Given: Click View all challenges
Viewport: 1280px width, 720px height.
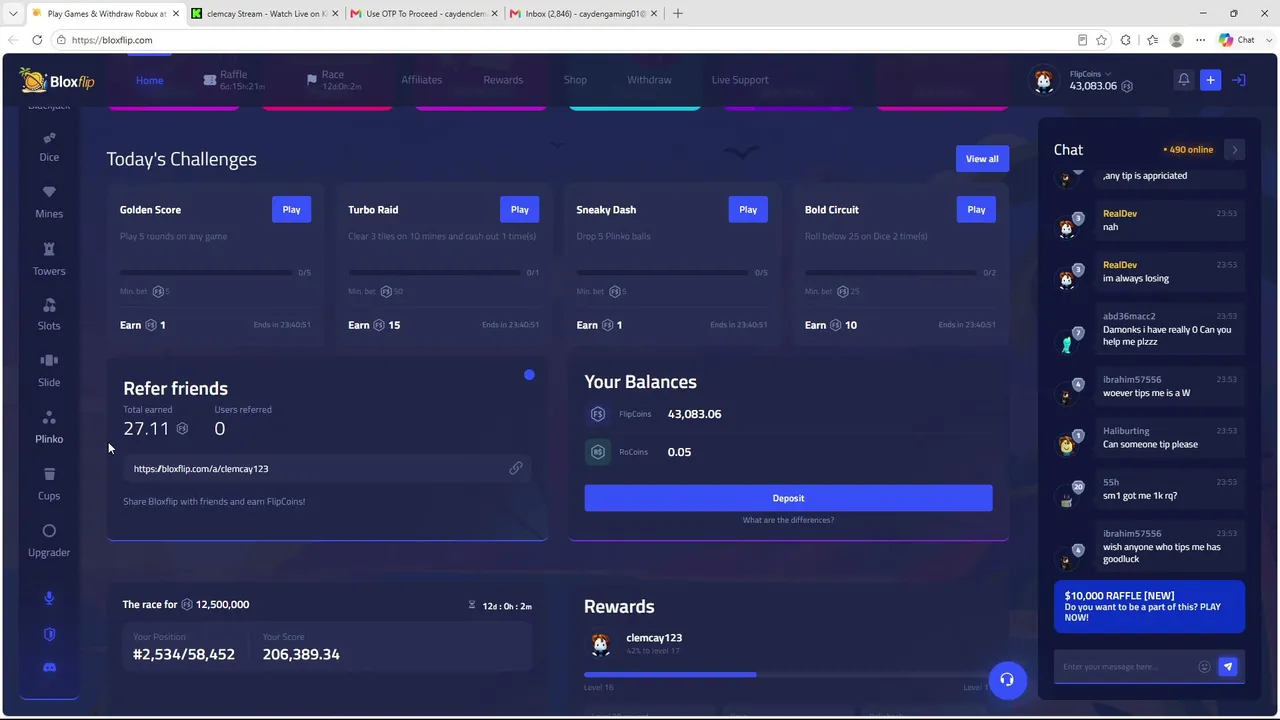Looking at the screenshot, I should coord(982,159).
